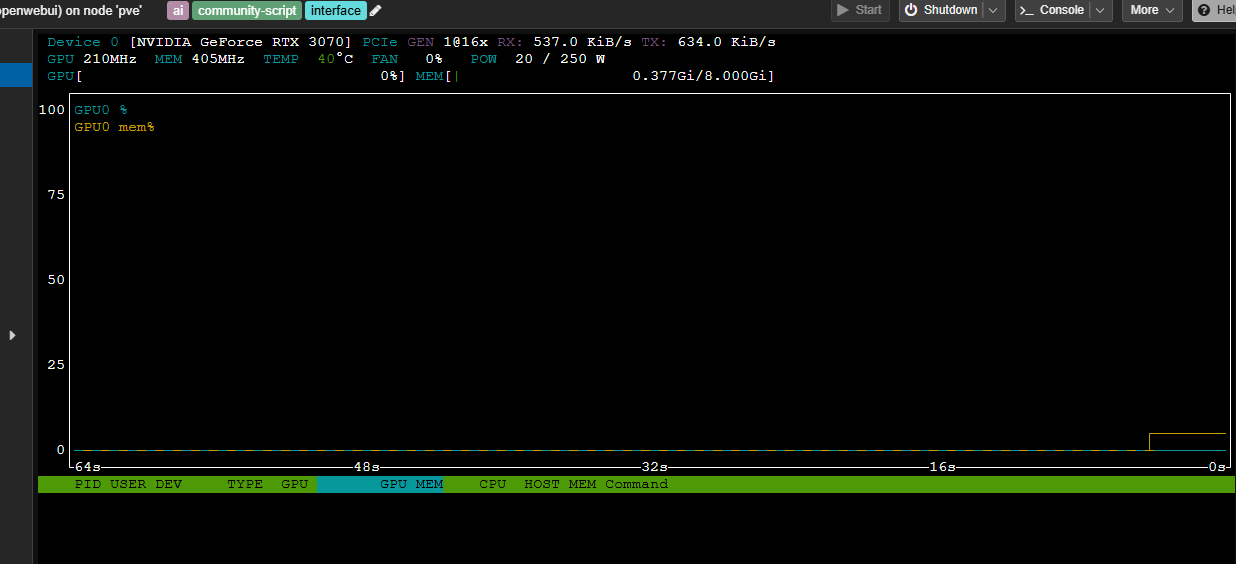Click the GPU0 mem% legend label
Screen dimensions: 1236x564
(x=114, y=127)
